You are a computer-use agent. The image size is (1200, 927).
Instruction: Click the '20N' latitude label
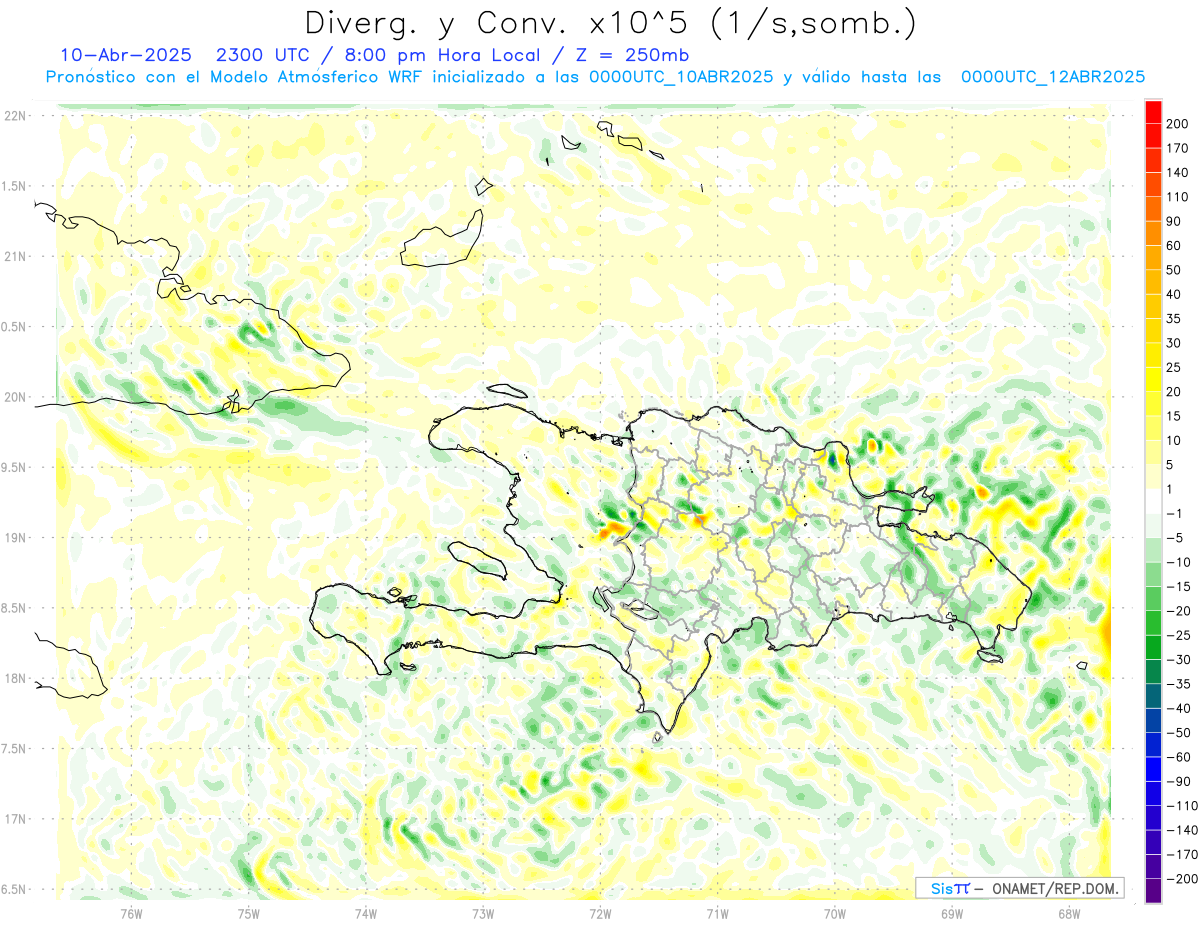[15, 397]
